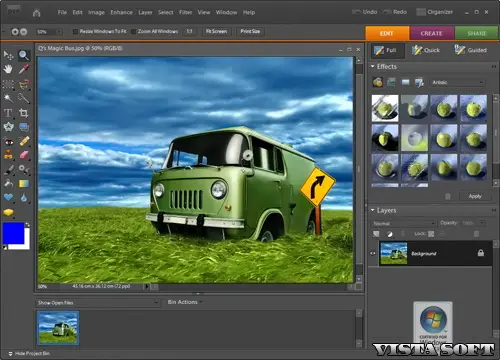The image size is (500, 360).
Task: Show All effects in Effects panel
Action: tap(419, 82)
